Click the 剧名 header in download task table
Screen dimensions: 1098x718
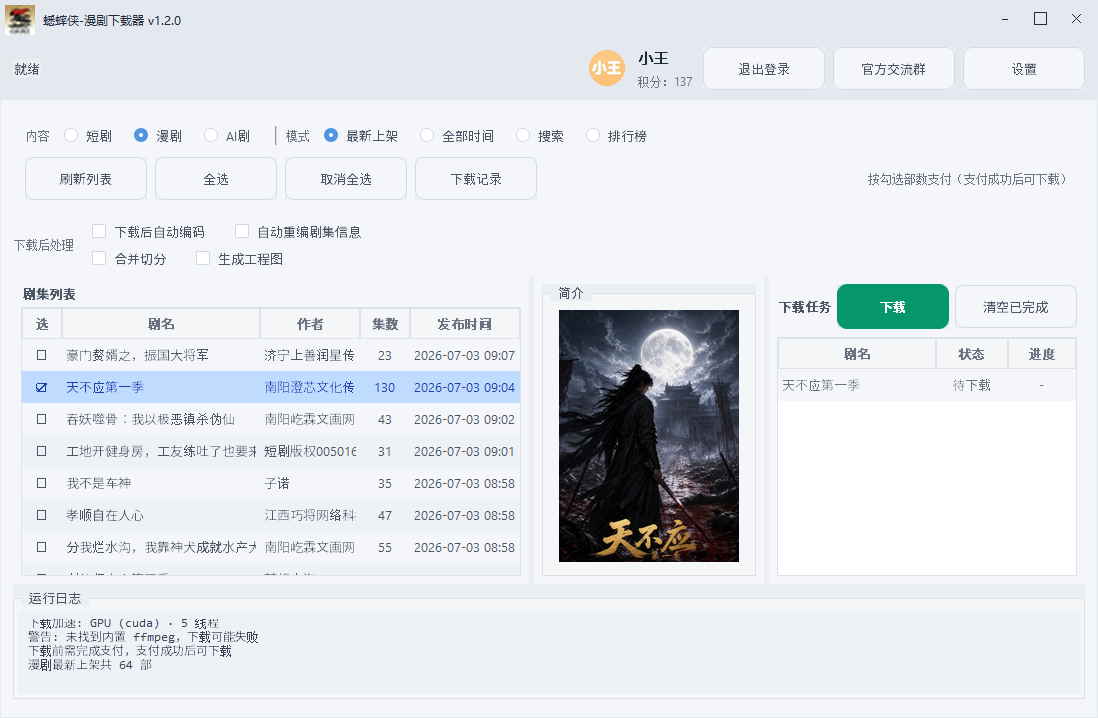(x=857, y=354)
